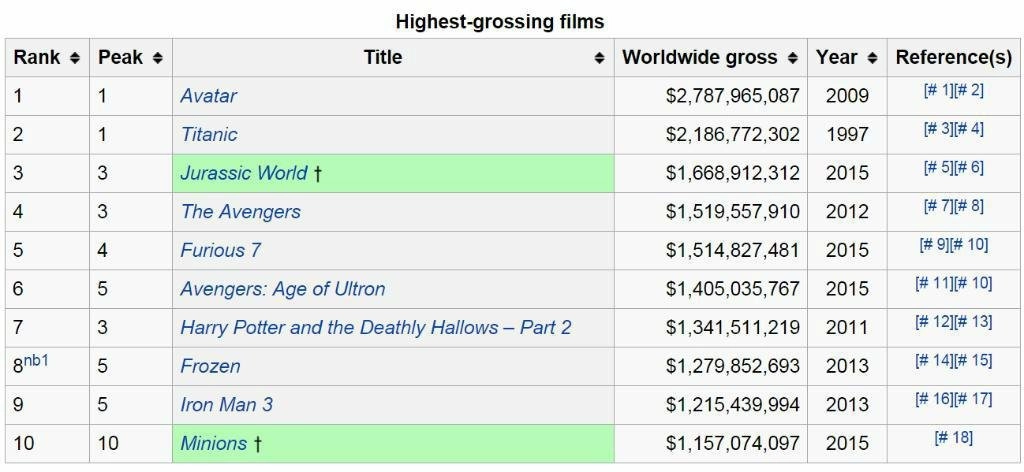This screenshot has height=472, width=1024.
Task: Open the Avatar film link
Action: (x=208, y=96)
